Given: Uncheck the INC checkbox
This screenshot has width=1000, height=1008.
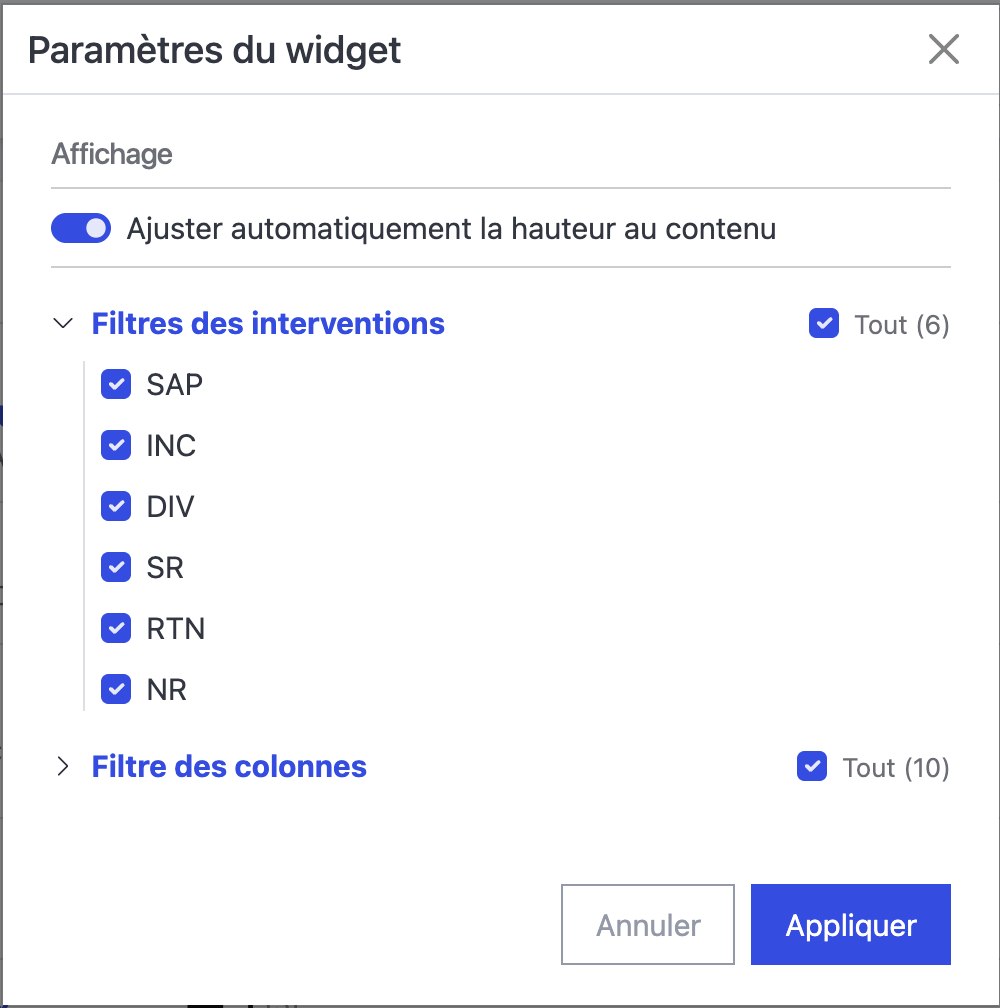Looking at the screenshot, I should click(x=117, y=445).
